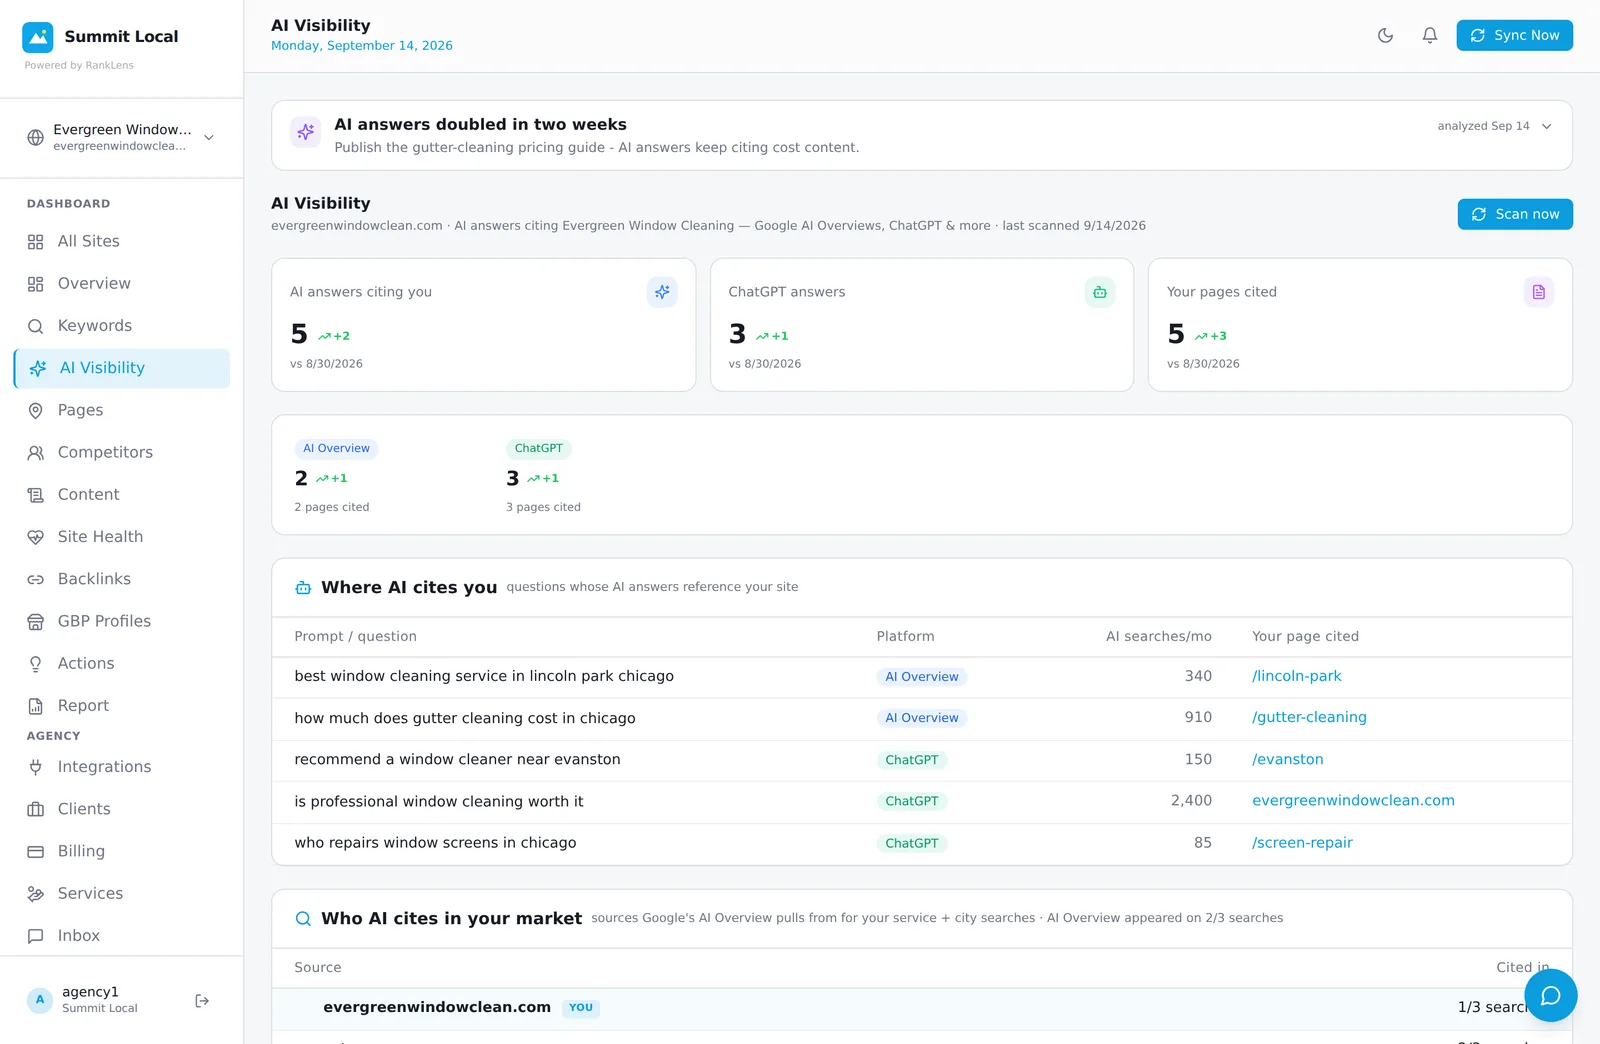Screen dimensions: 1600x1044
Task: Open the evergreenwindowclean.com cited page link
Action: [x=1353, y=800]
